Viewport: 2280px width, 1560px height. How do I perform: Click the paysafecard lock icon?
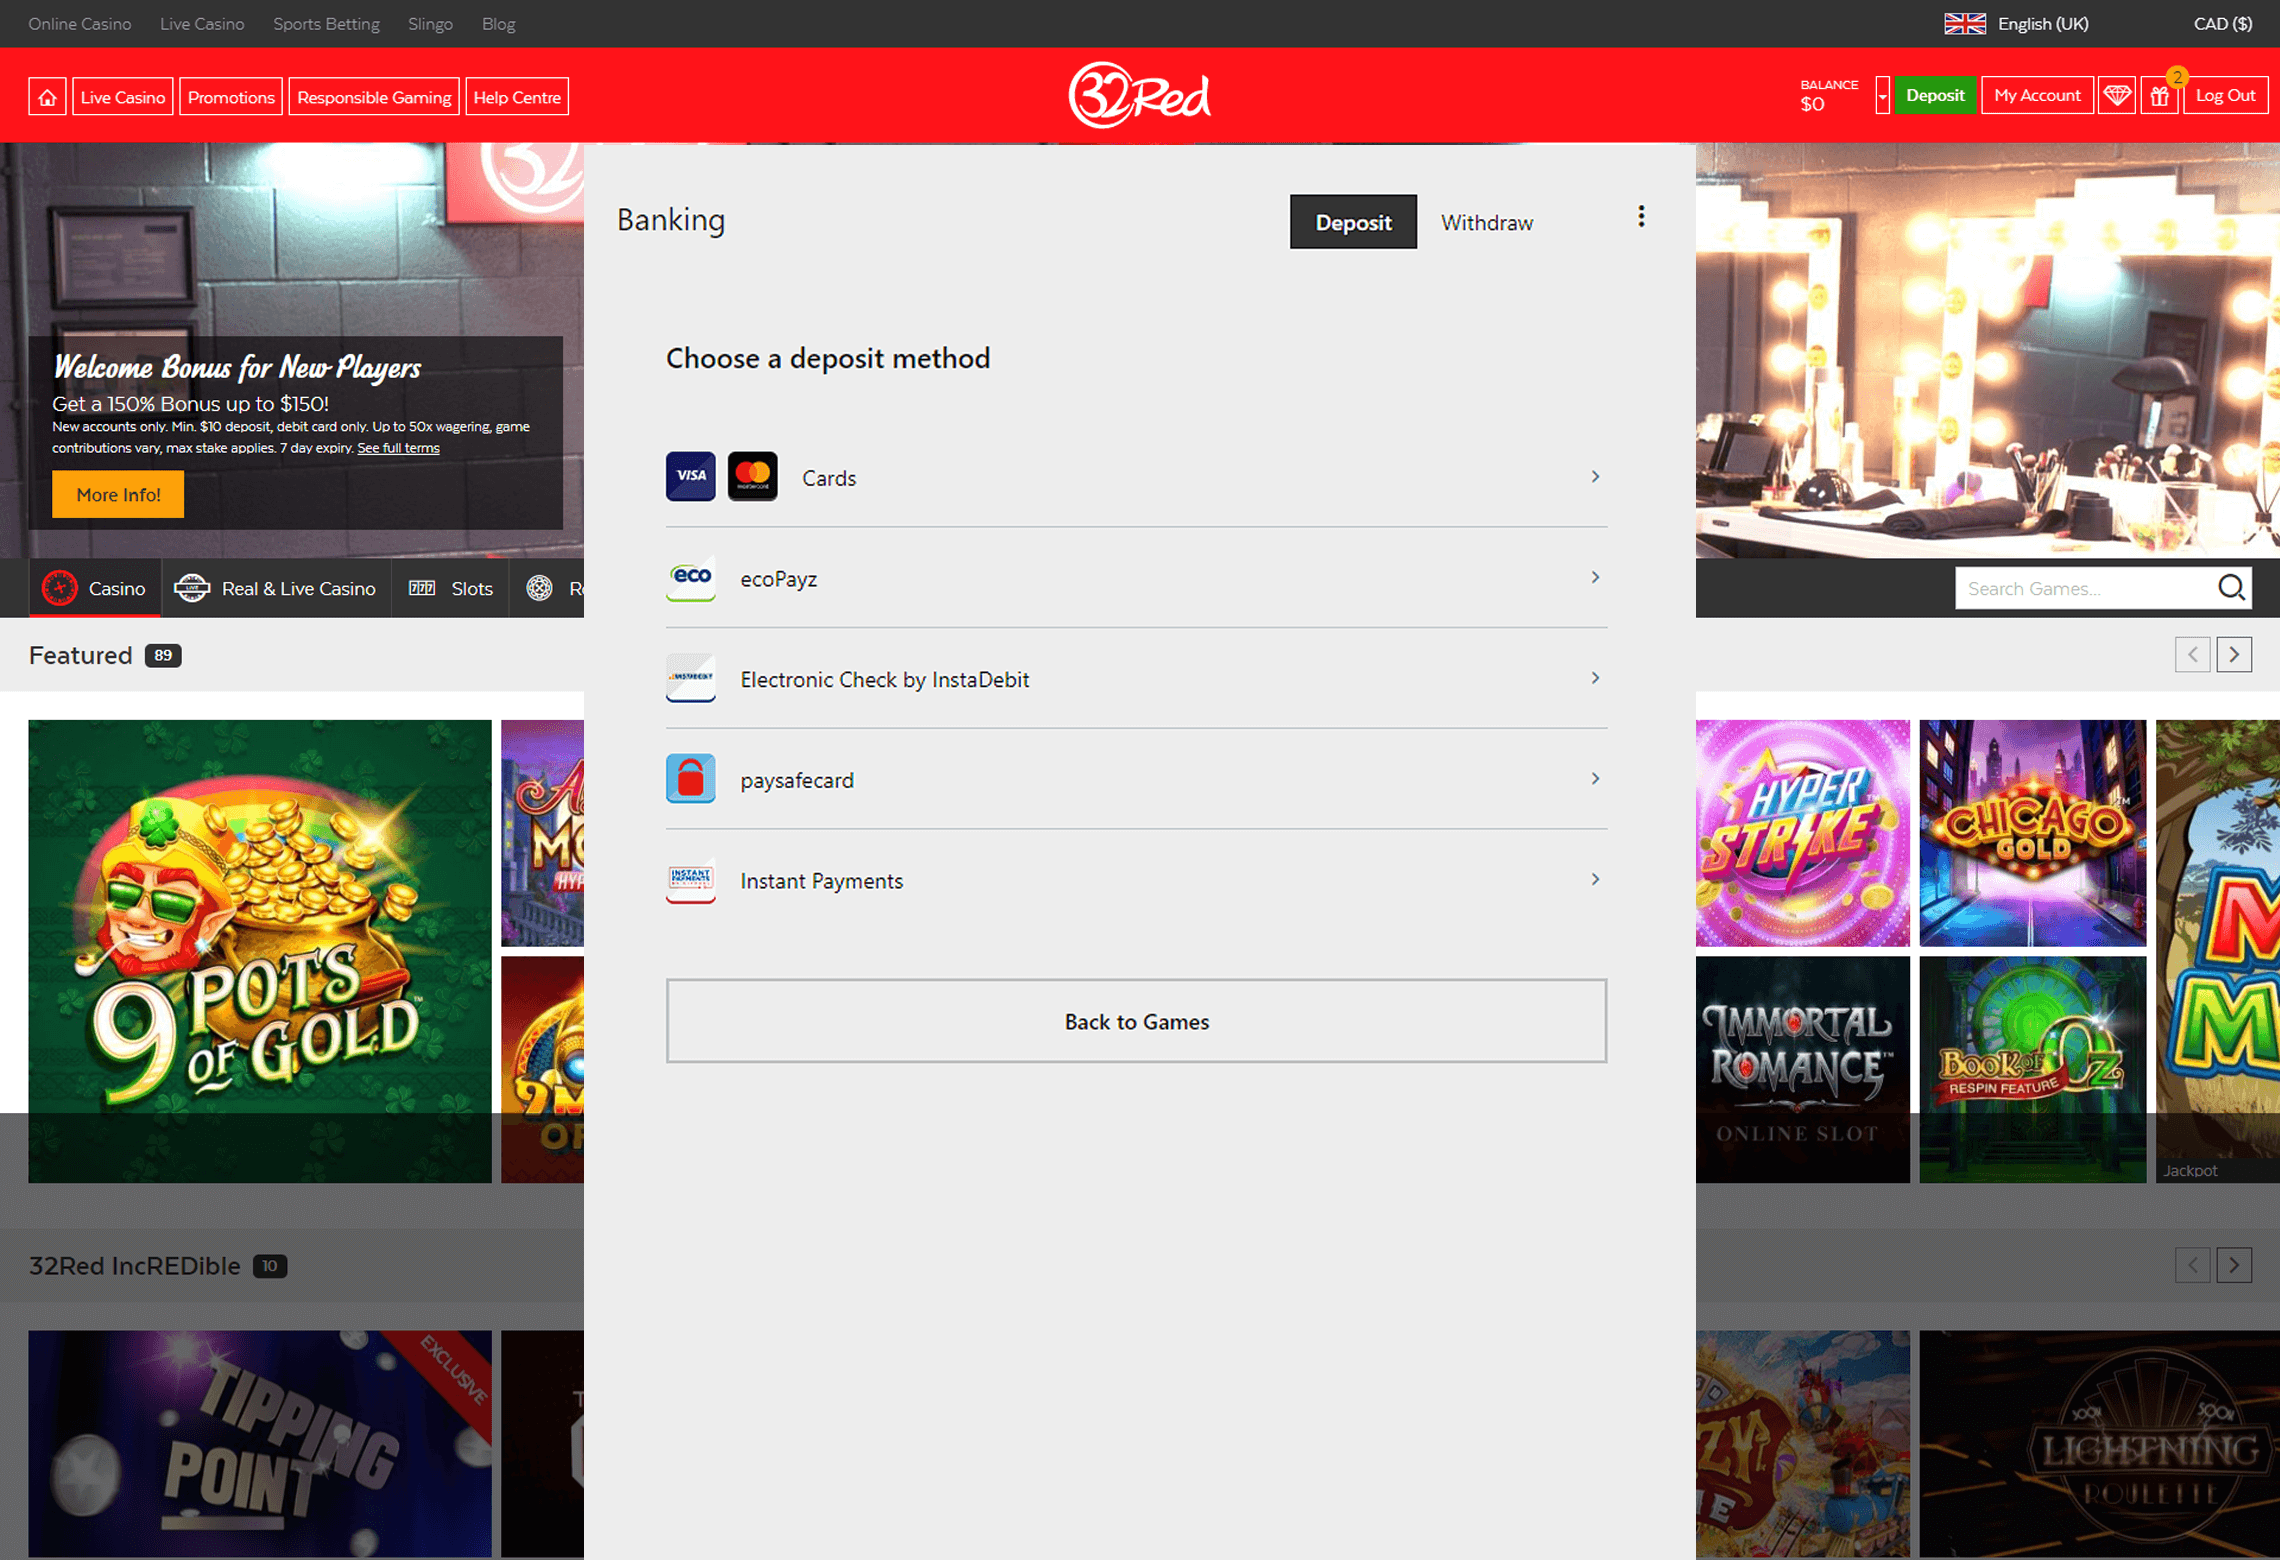pos(691,779)
